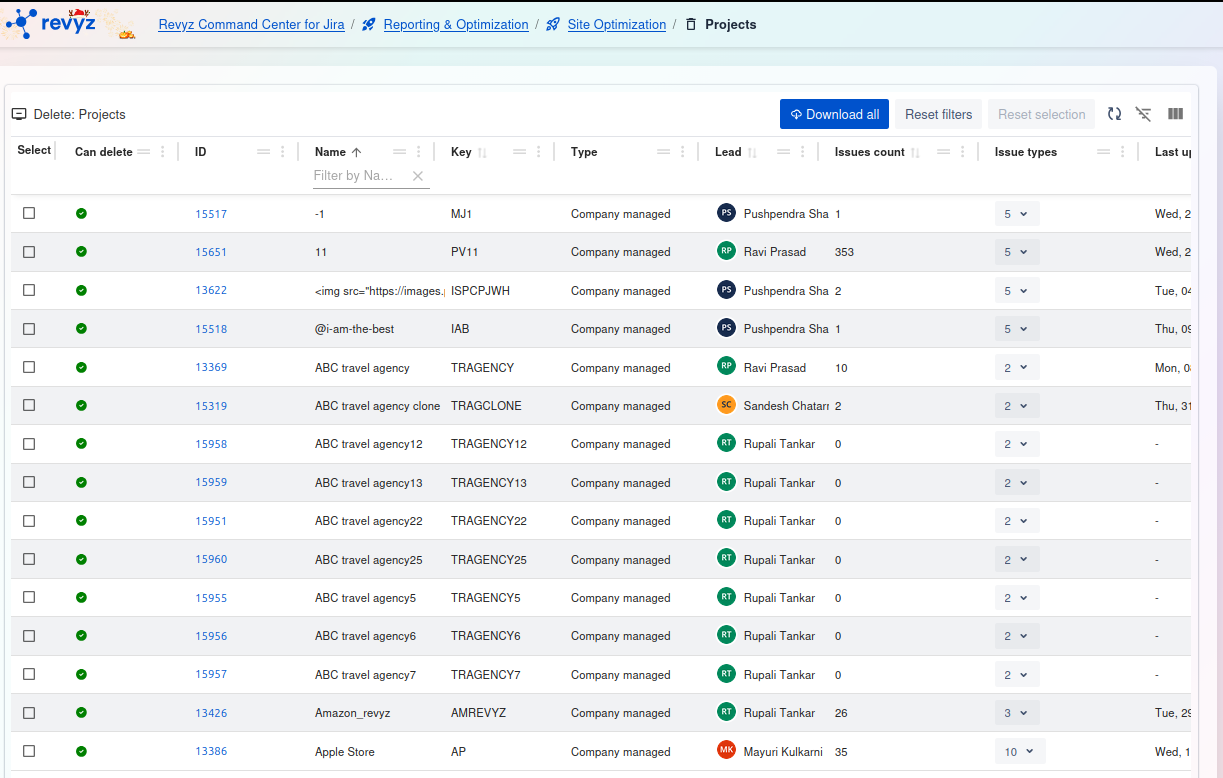This screenshot has height=778, width=1223.
Task: Open the three-dot menu for ID column
Action: click(283, 152)
